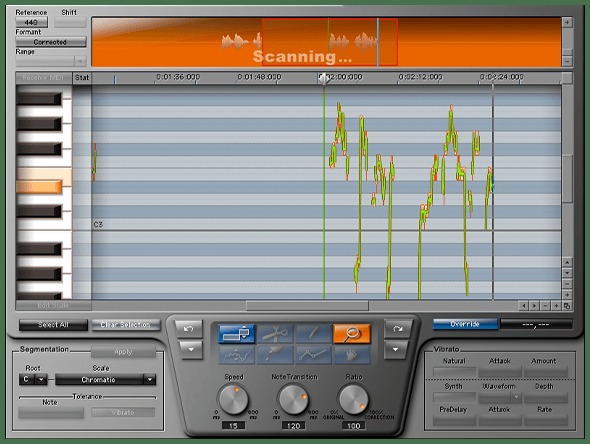
Task: Click the highlighted orange piano key
Action: click(39, 187)
